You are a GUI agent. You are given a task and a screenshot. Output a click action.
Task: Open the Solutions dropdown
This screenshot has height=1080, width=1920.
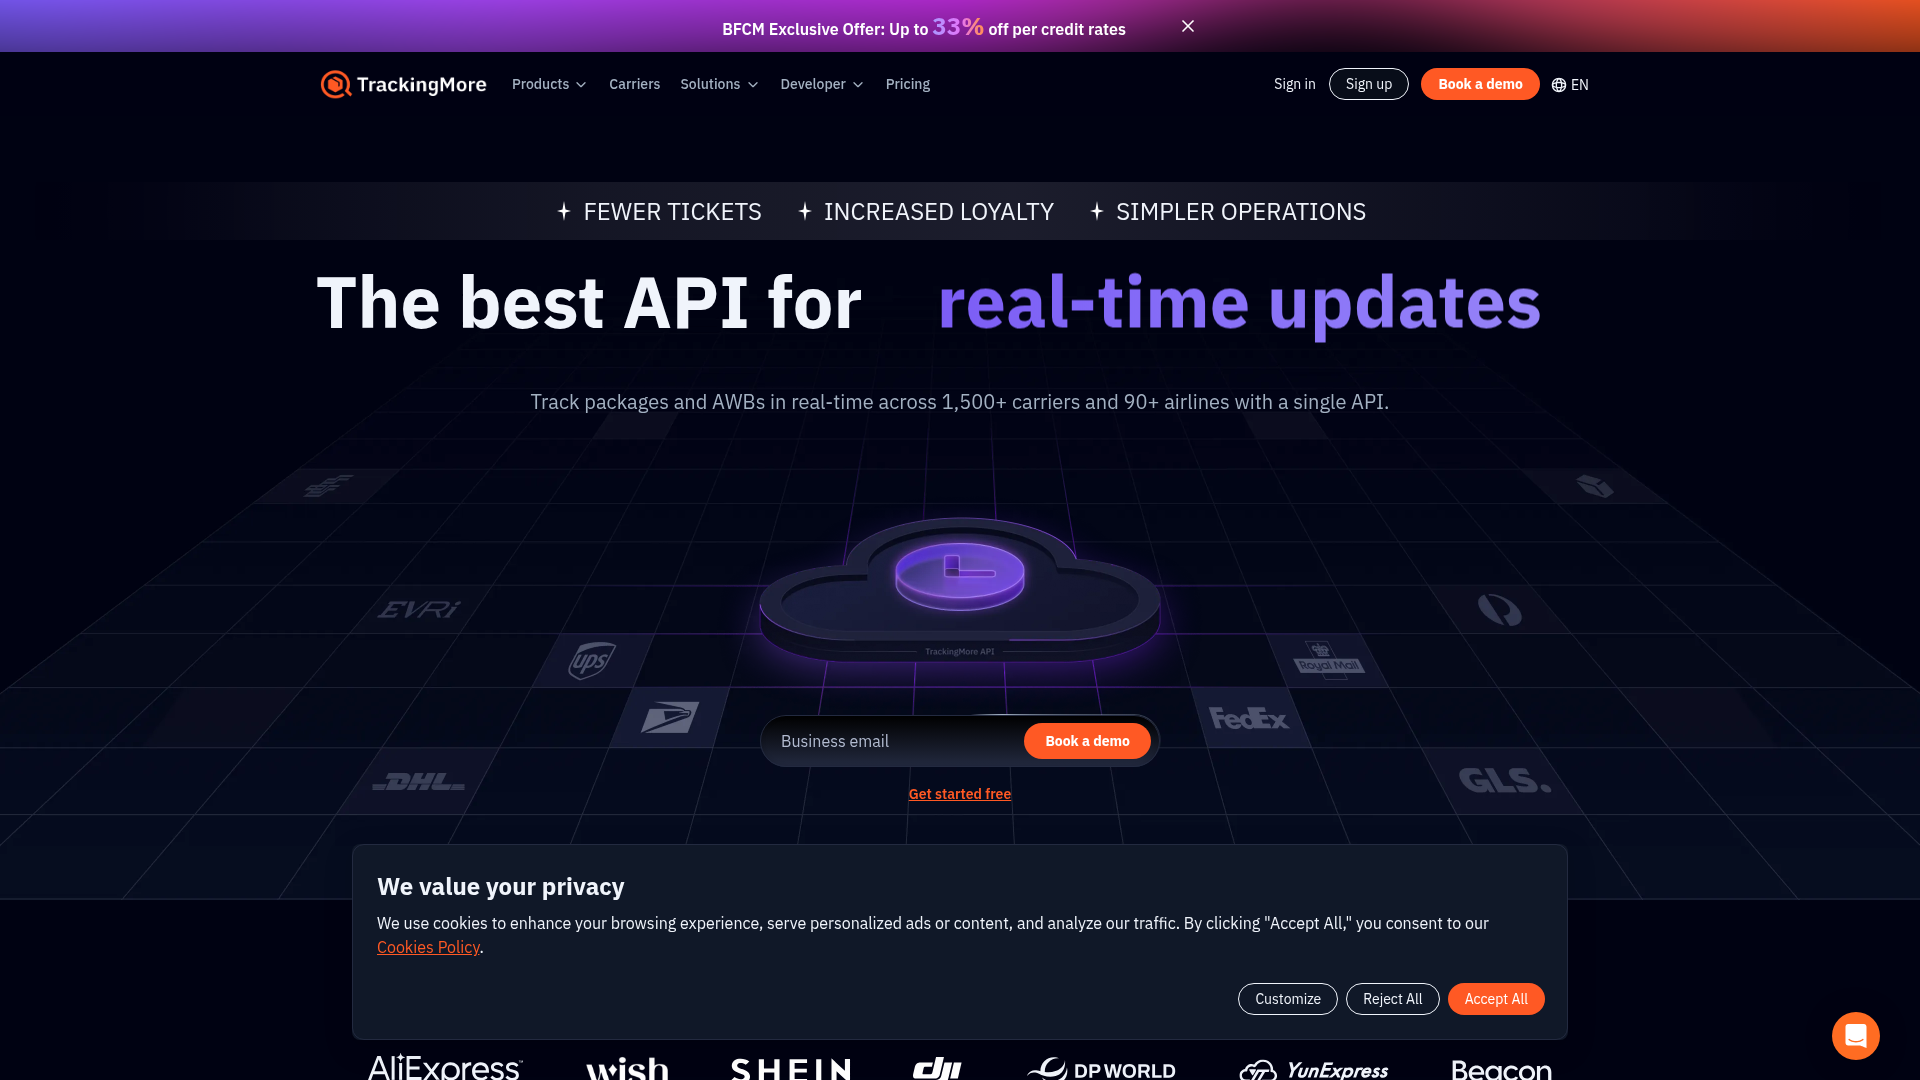pos(718,84)
